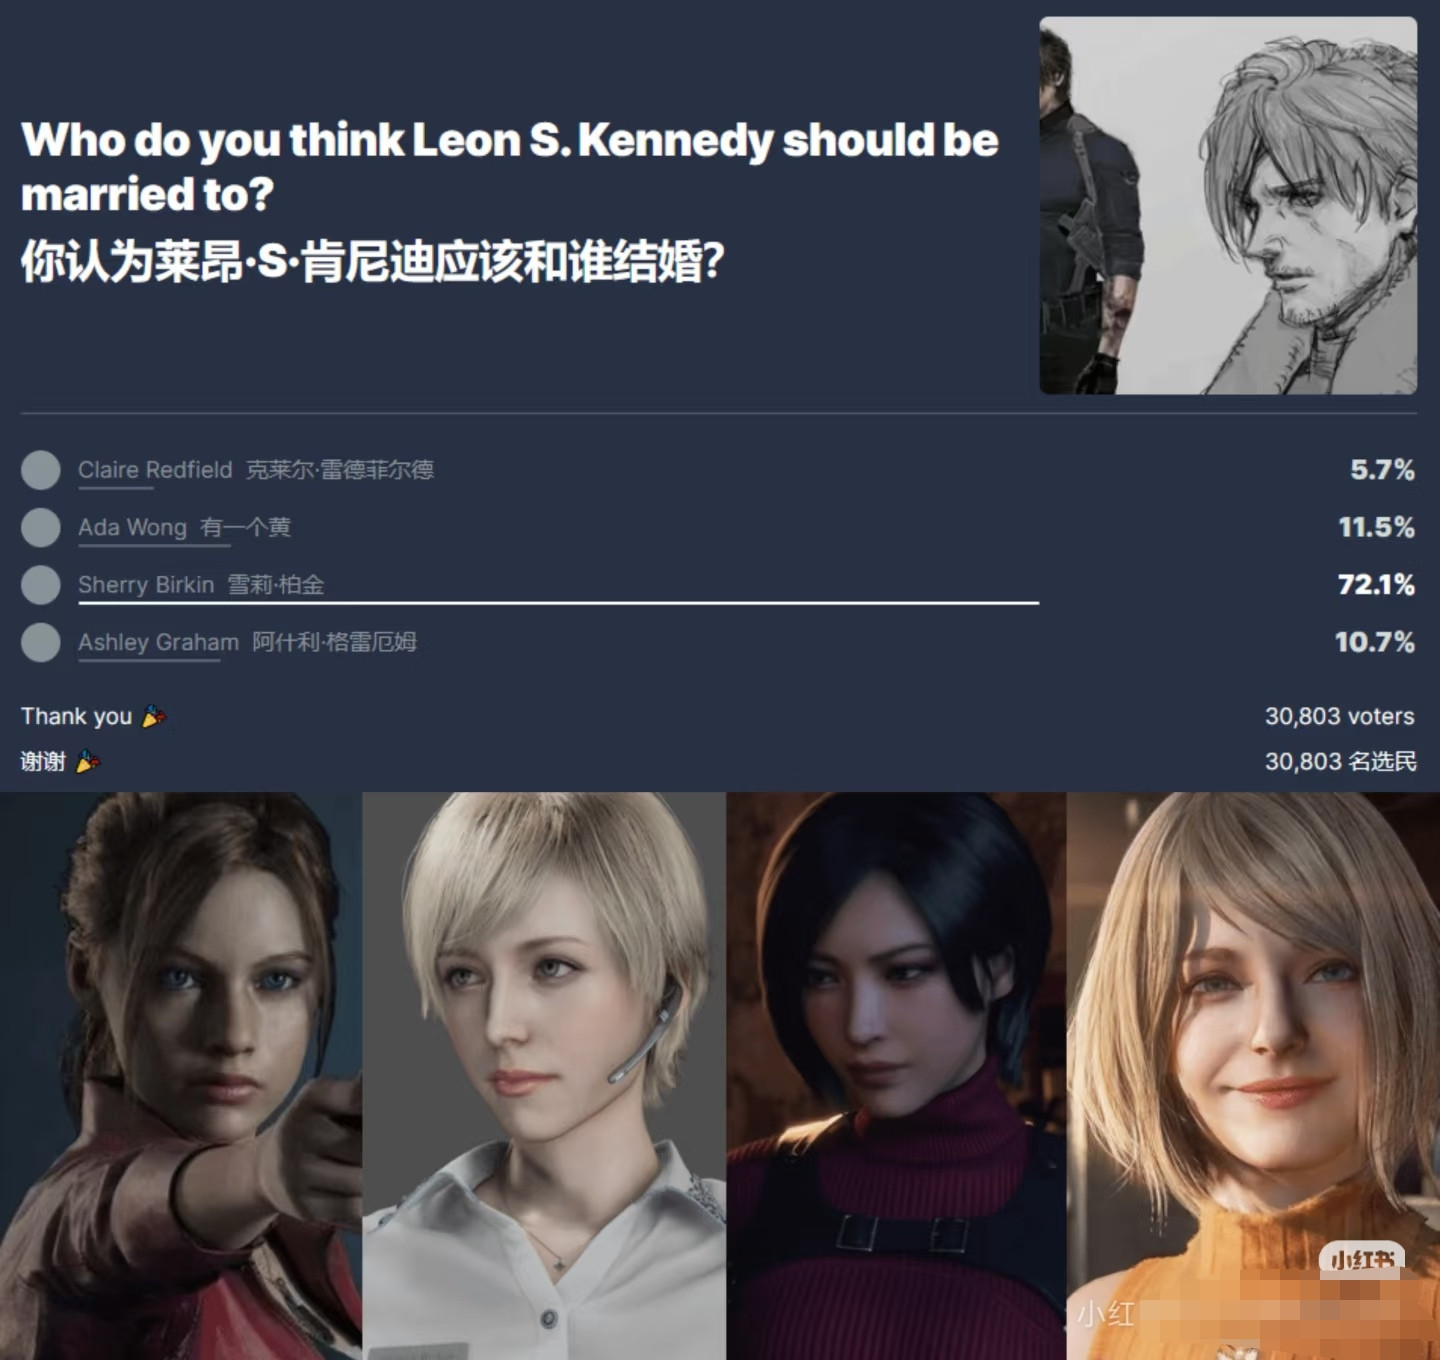Click the 30,803 voters count
Image resolution: width=1440 pixels, height=1360 pixels.
click(1340, 716)
